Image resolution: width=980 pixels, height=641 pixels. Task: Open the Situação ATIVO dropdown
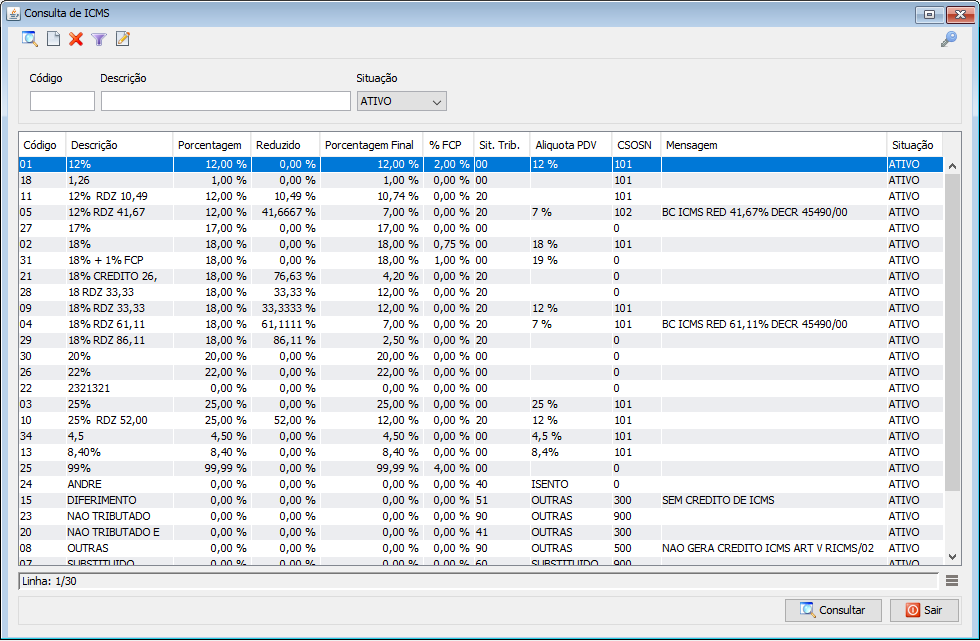pyautogui.click(x=402, y=101)
